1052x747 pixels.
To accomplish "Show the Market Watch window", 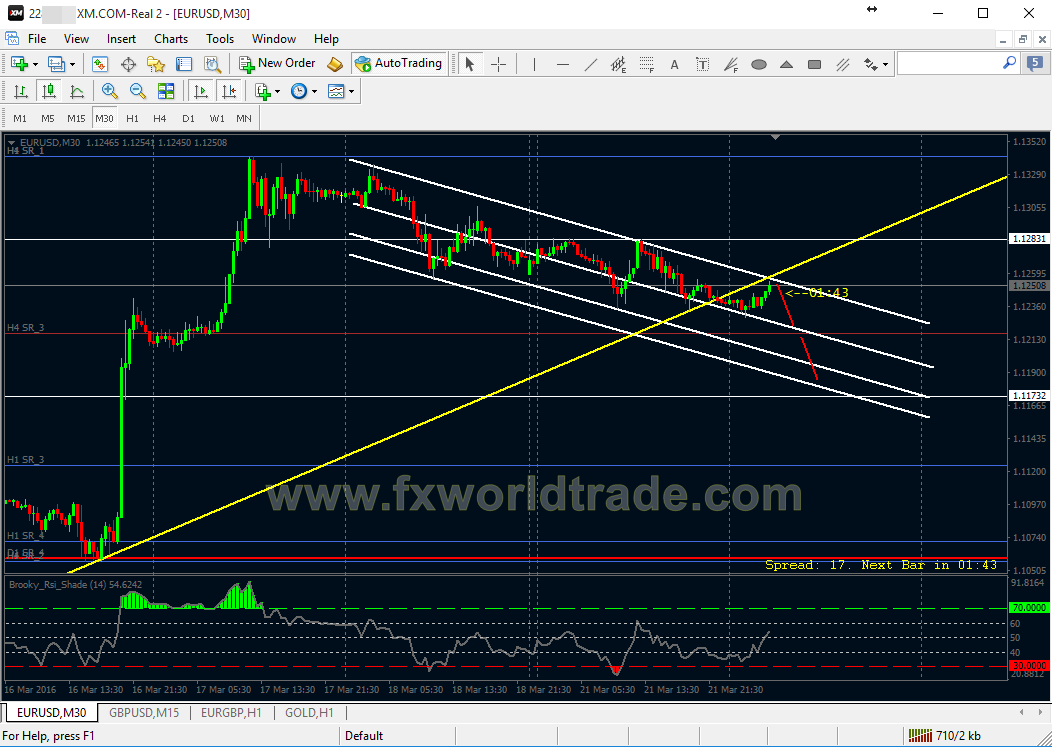I will (x=100, y=64).
